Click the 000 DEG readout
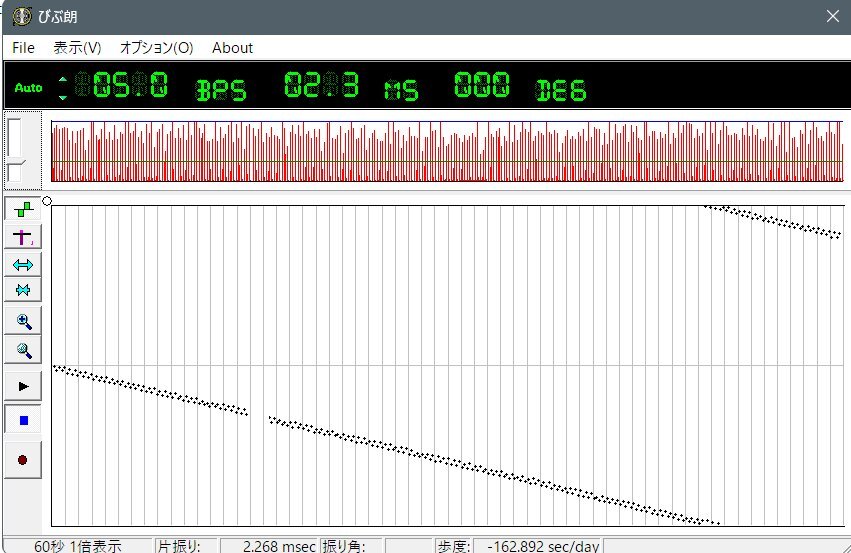The image size is (851, 553). (482, 85)
